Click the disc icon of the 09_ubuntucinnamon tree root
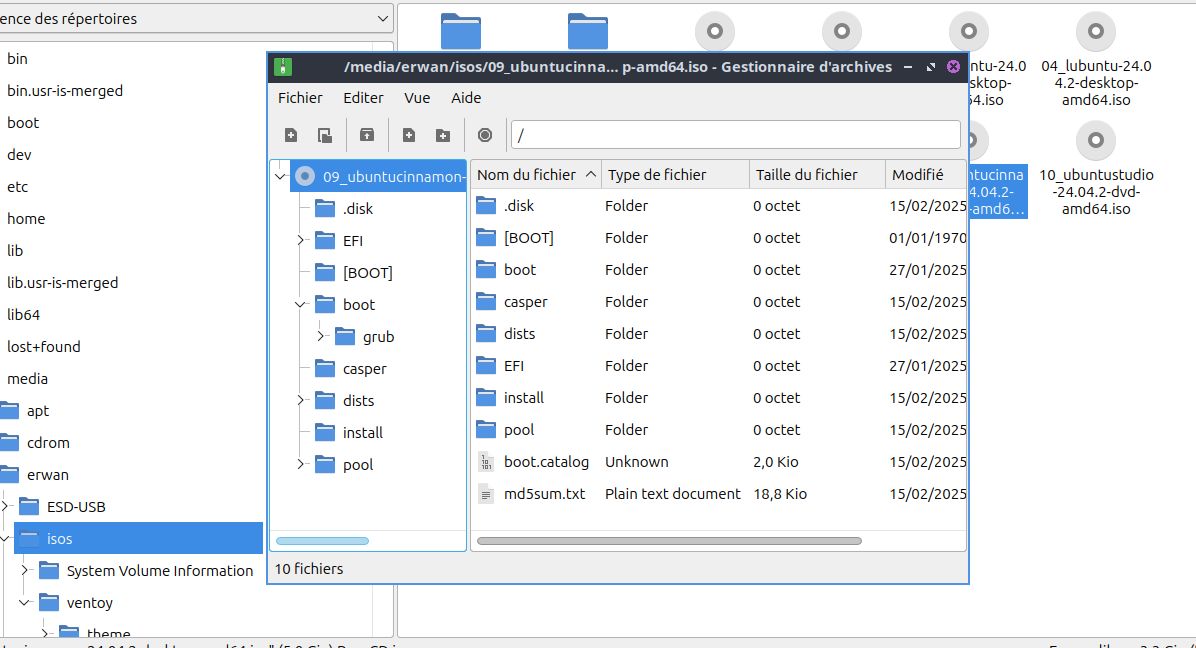The height and width of the screenshot is (648, 1196). pyautogui.click(x=305, y=176)
